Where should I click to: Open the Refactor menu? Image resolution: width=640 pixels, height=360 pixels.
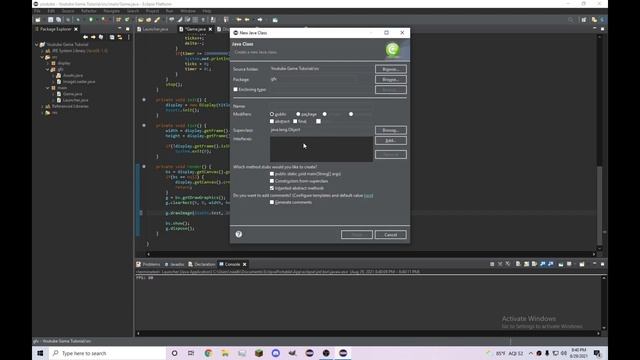(89, 11)
